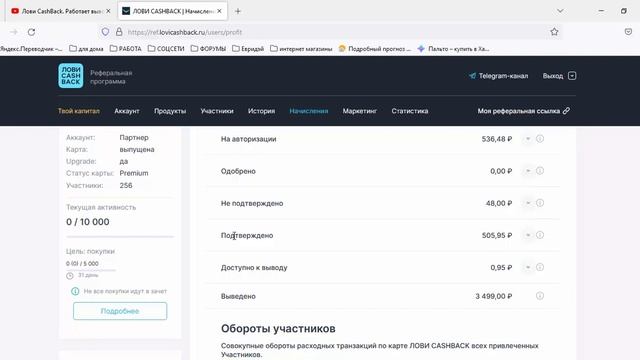Expand the Подтверждено row

point(528,235)
